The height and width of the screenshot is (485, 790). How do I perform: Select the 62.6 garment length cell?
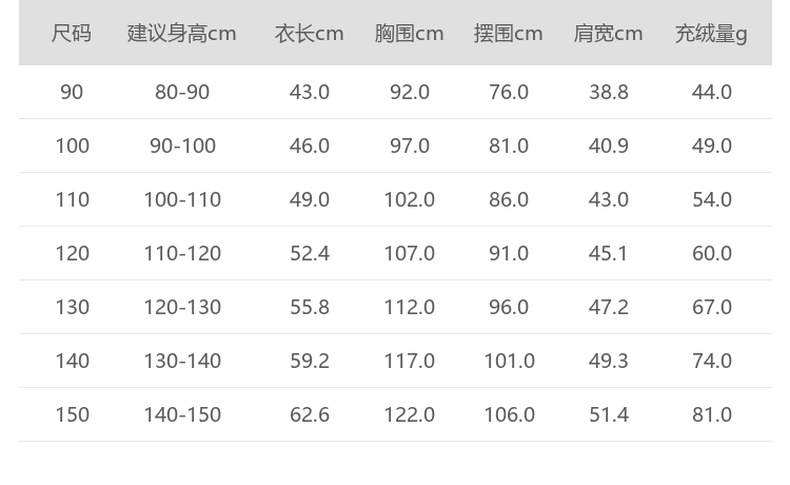point(309,415)
